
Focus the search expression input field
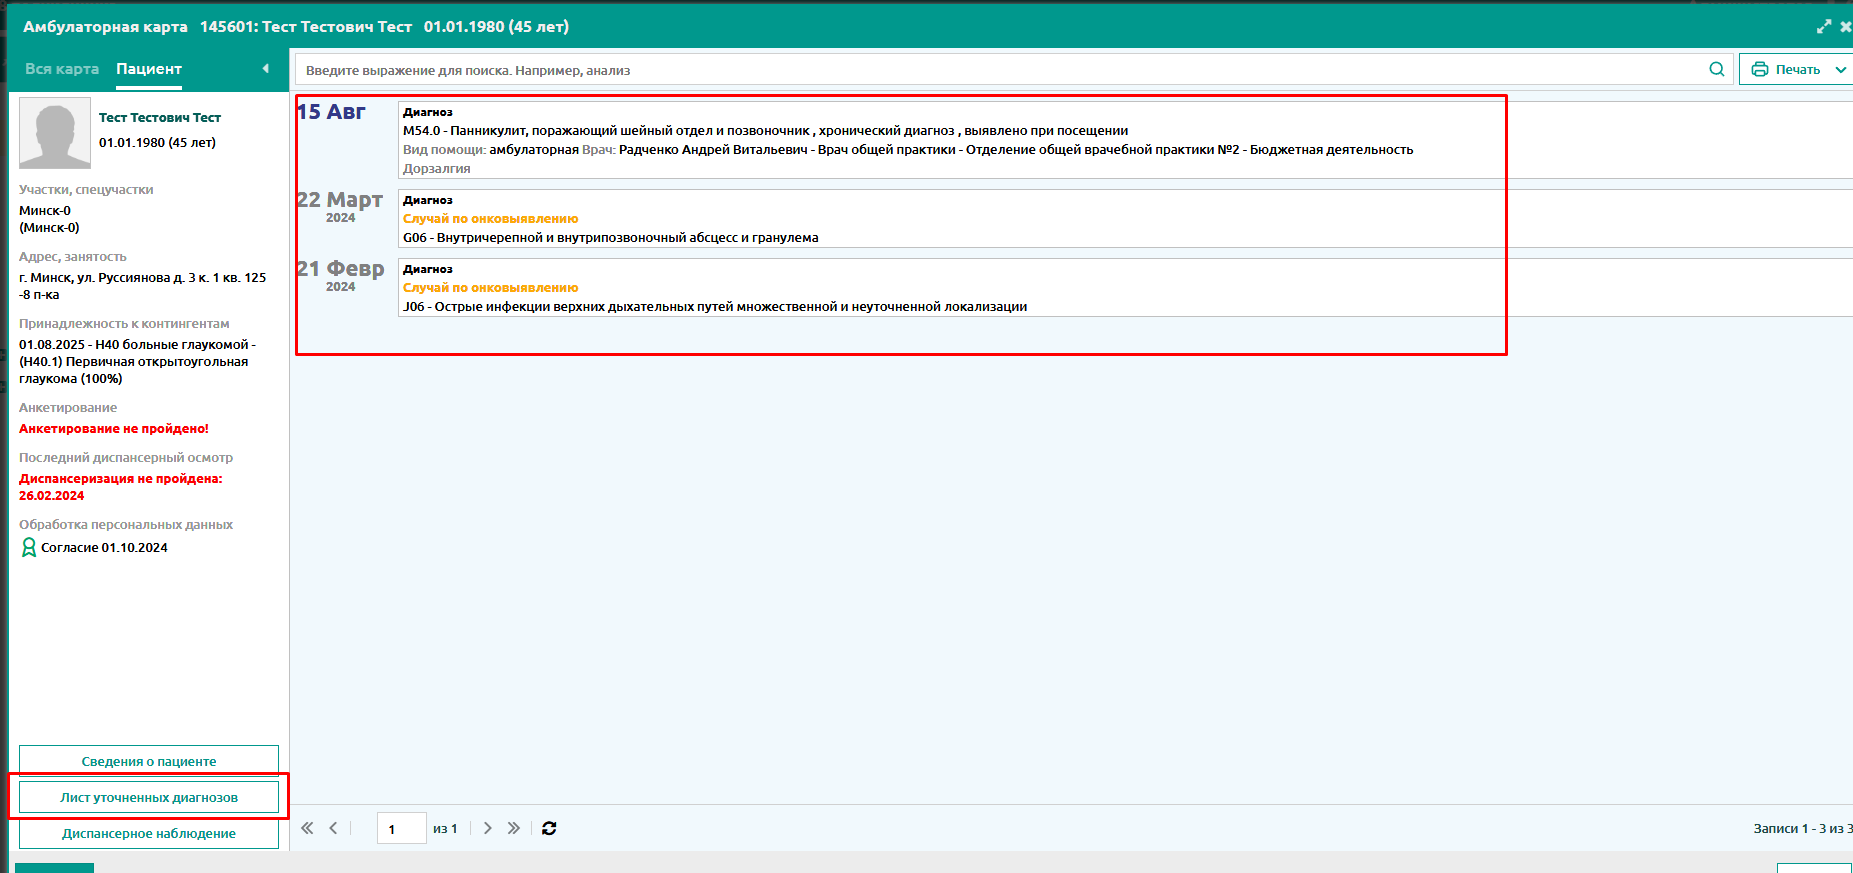coord(1000,70)
